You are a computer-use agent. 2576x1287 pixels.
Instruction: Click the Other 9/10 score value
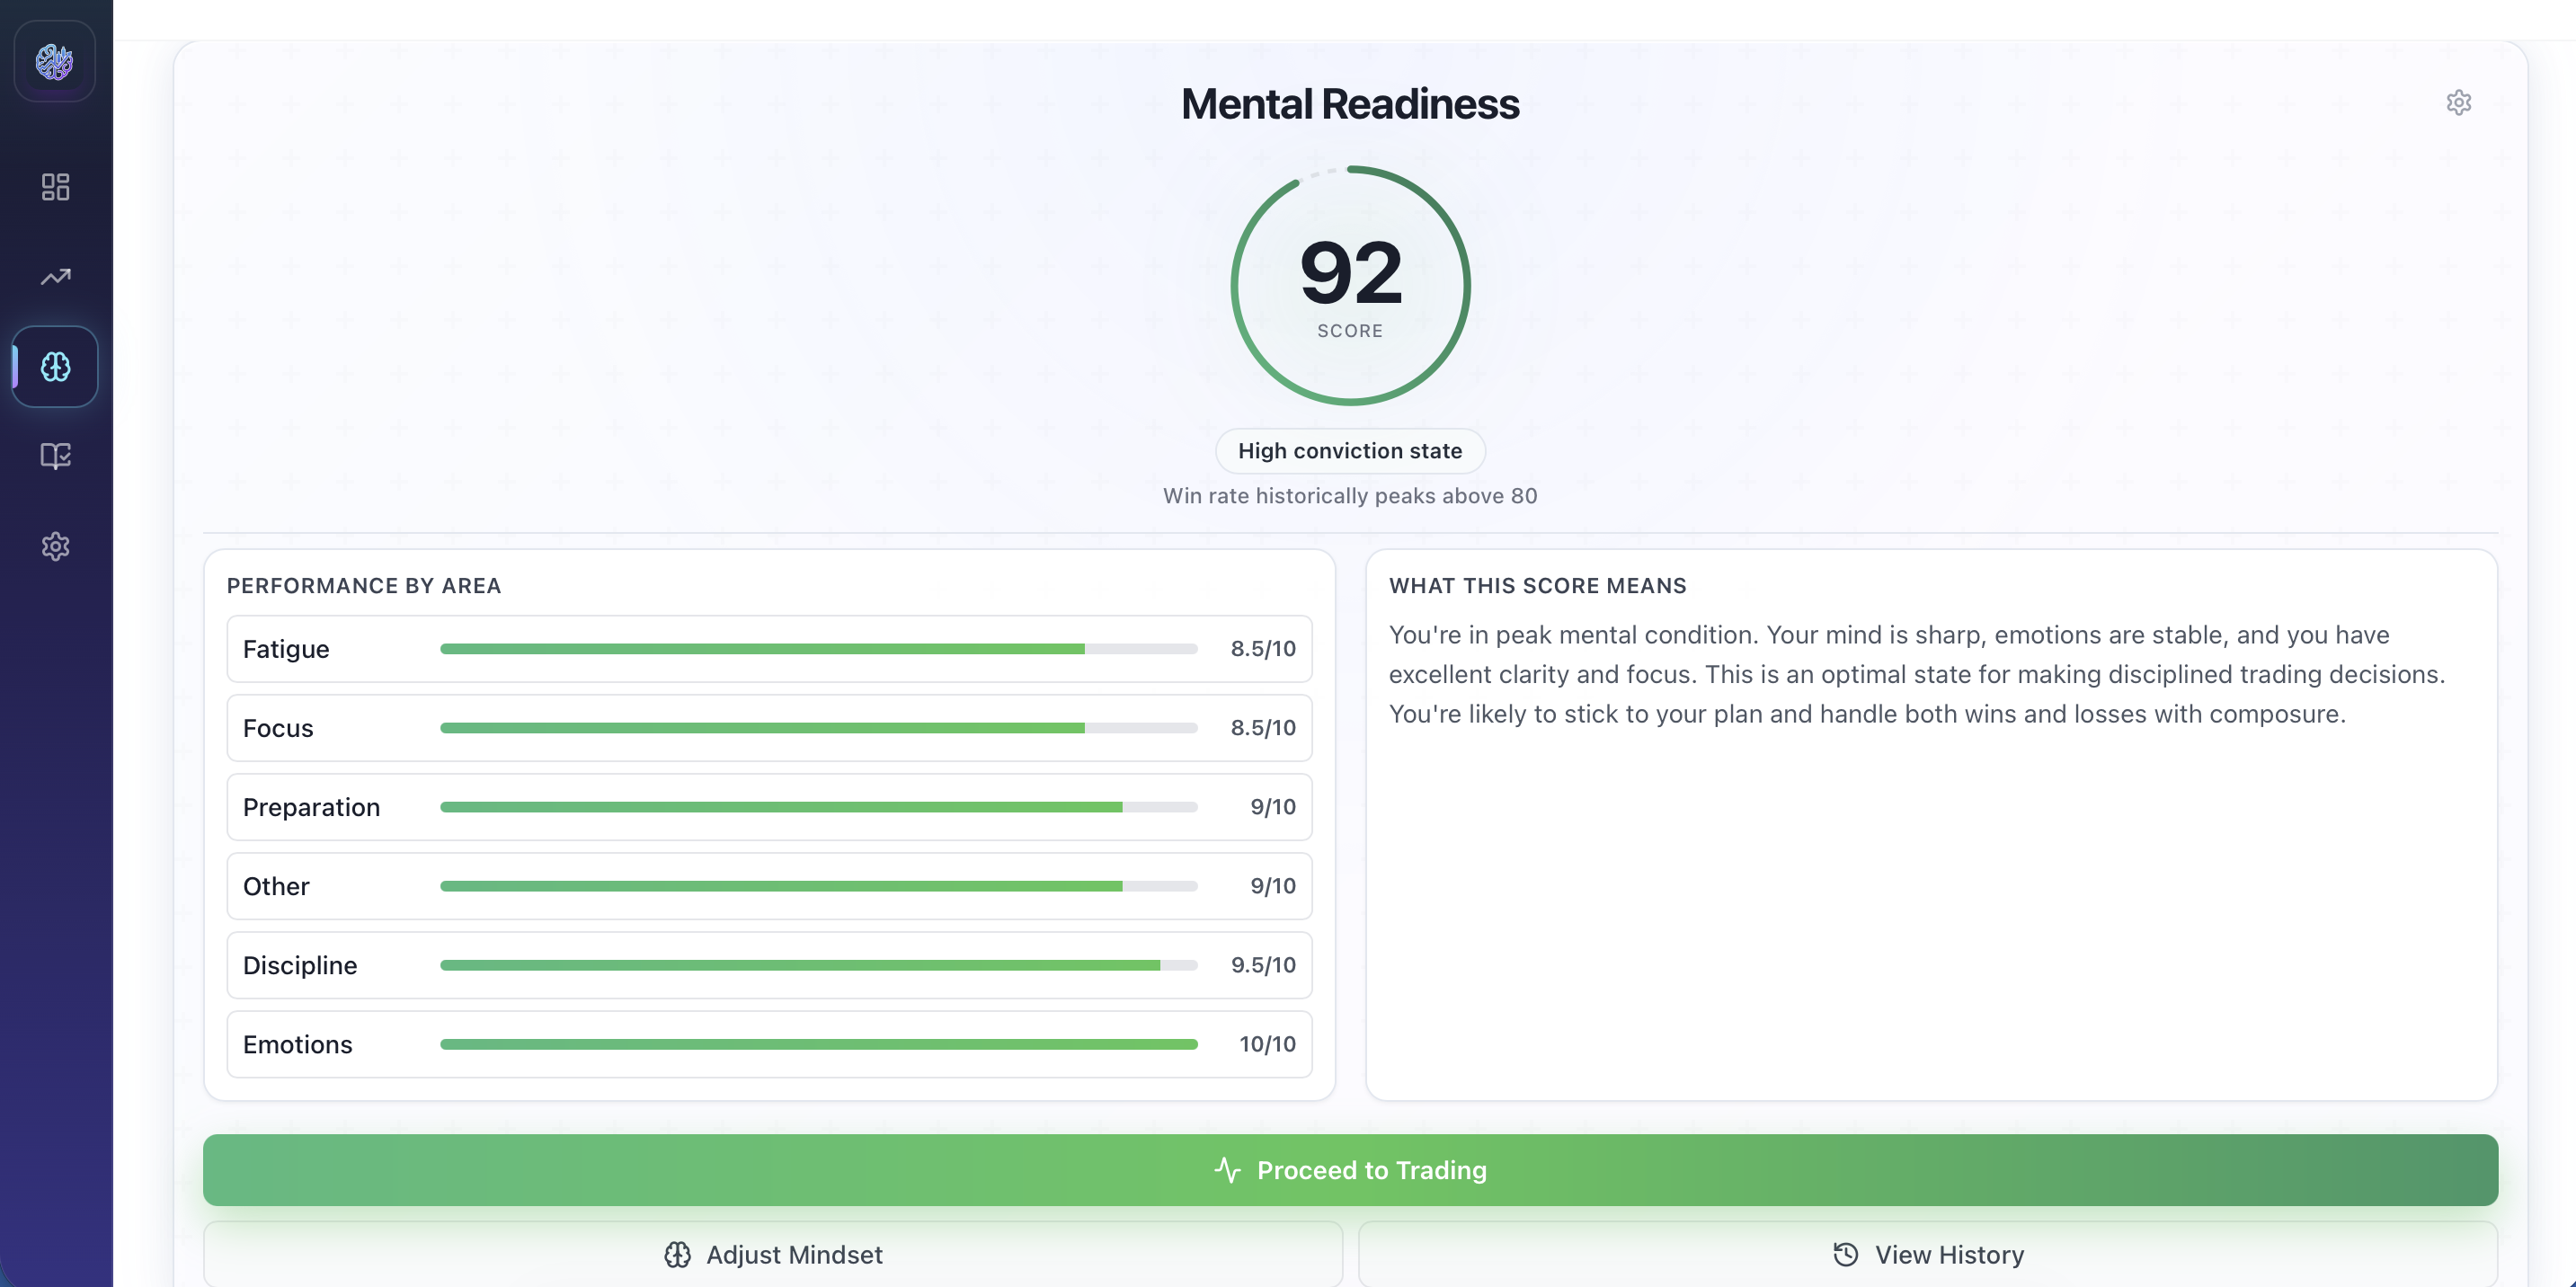tap(1273, 886)
